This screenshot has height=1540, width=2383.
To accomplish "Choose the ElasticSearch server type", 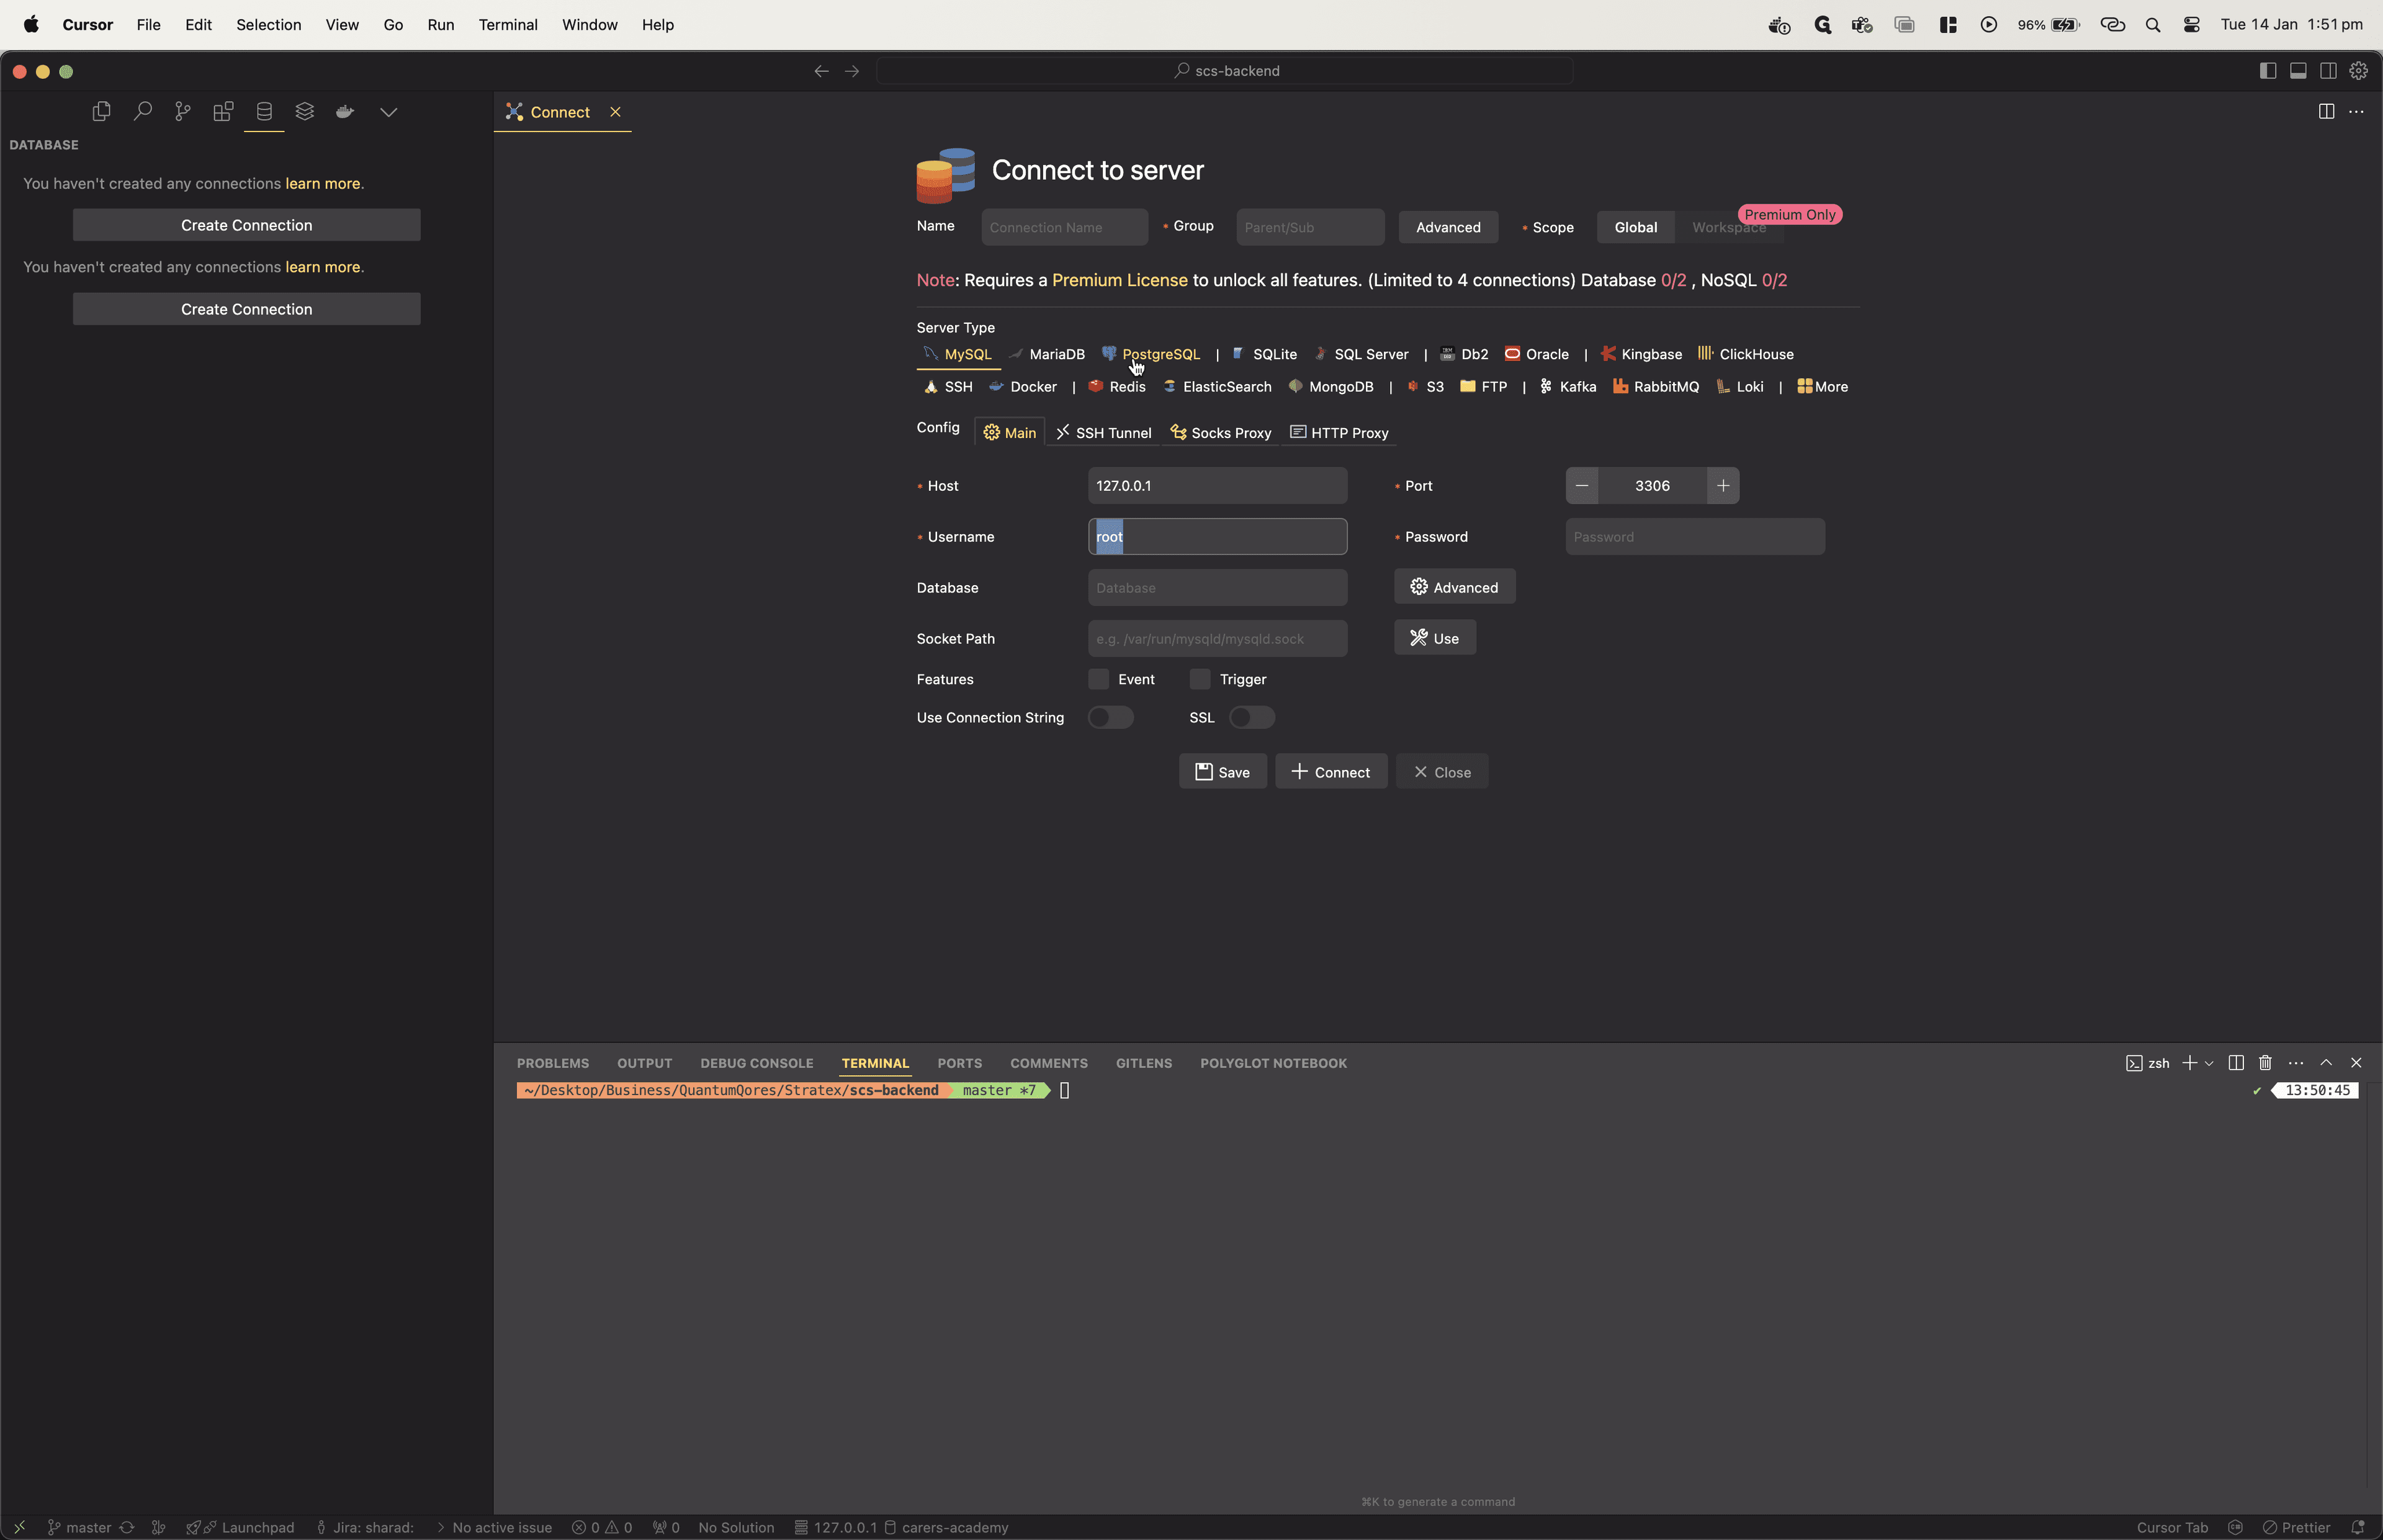I will 1217,387.
